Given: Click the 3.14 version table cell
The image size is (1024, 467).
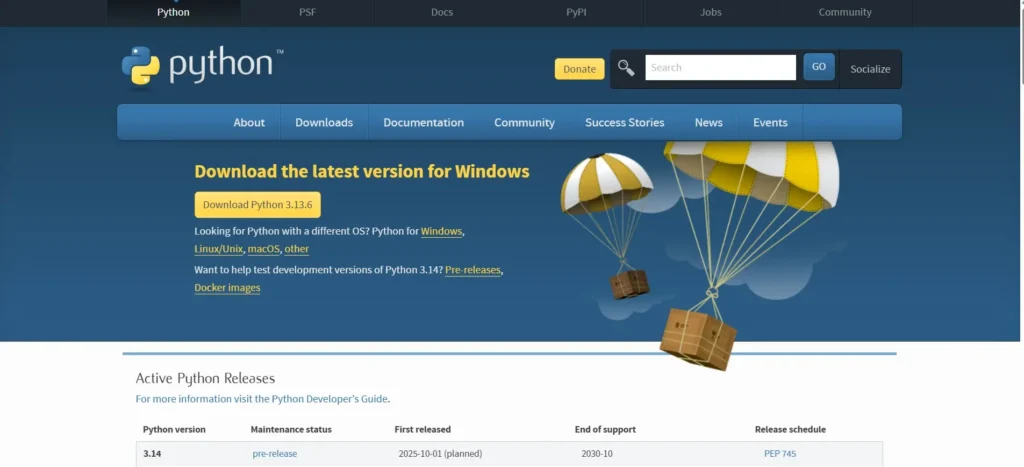Looking at the screenshot, I should tap(152, 454).
